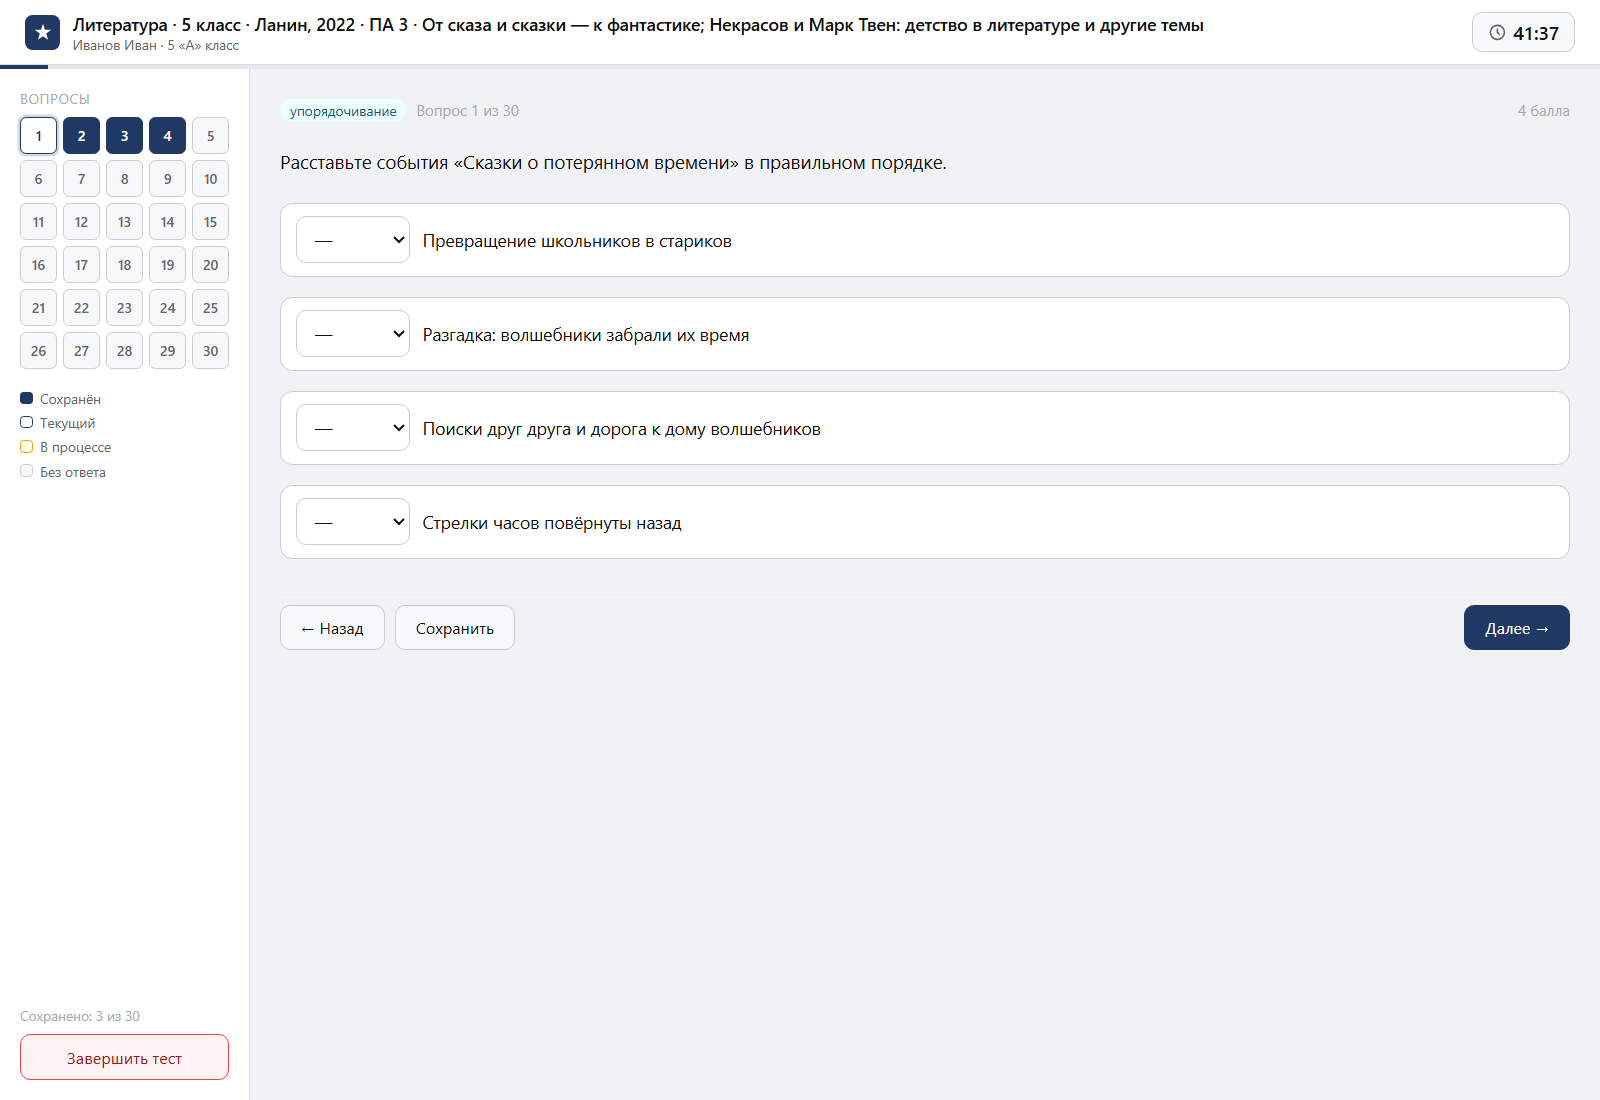This screenshot has height=1100, width=1600.
Task: Open order dropdown for «Стрелки часов повёрнуты назад»
Action: (x=353, y=522)
